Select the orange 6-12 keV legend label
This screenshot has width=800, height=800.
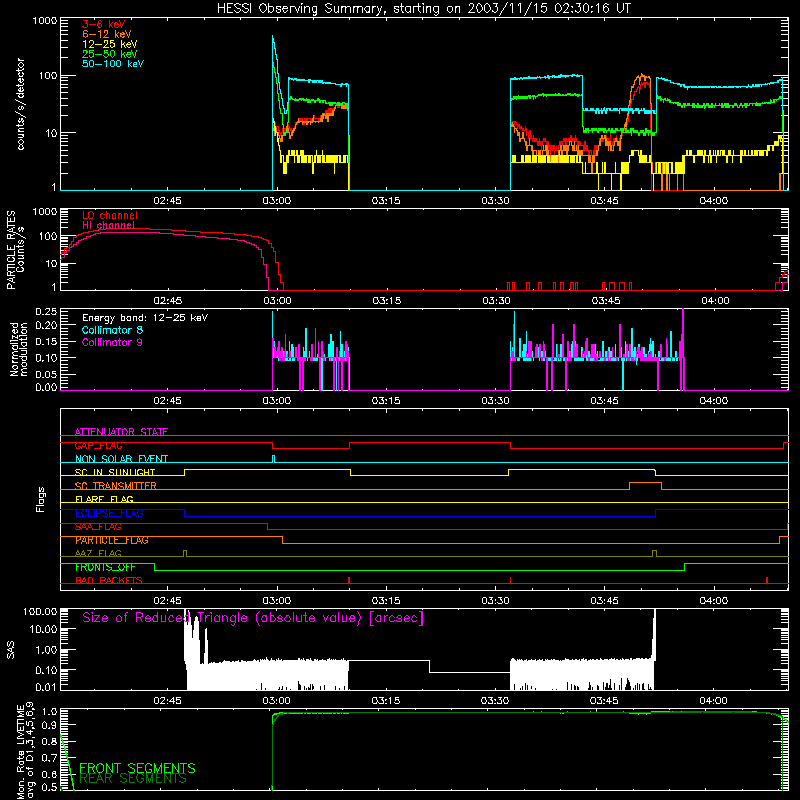coord(107,34)
